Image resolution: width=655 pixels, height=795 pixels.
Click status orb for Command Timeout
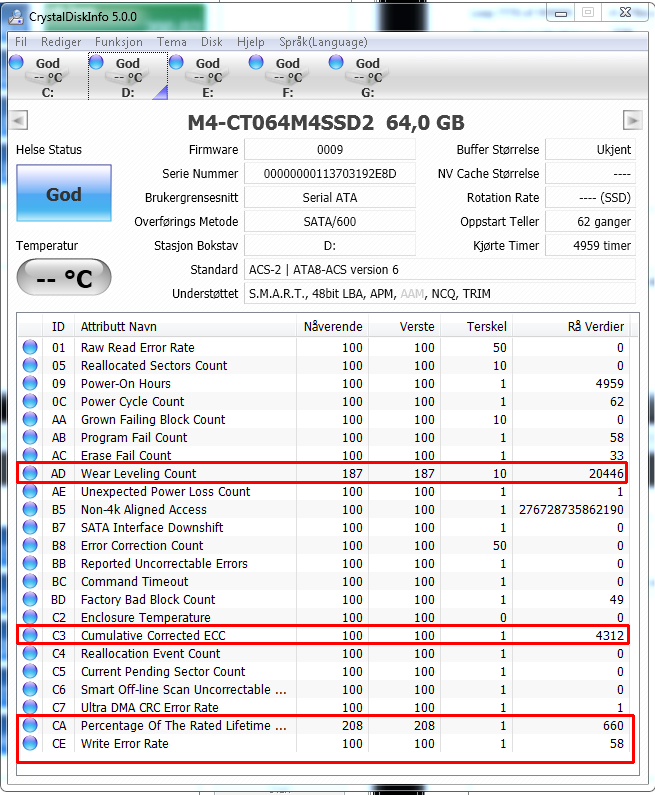click(x=30, y=581)
